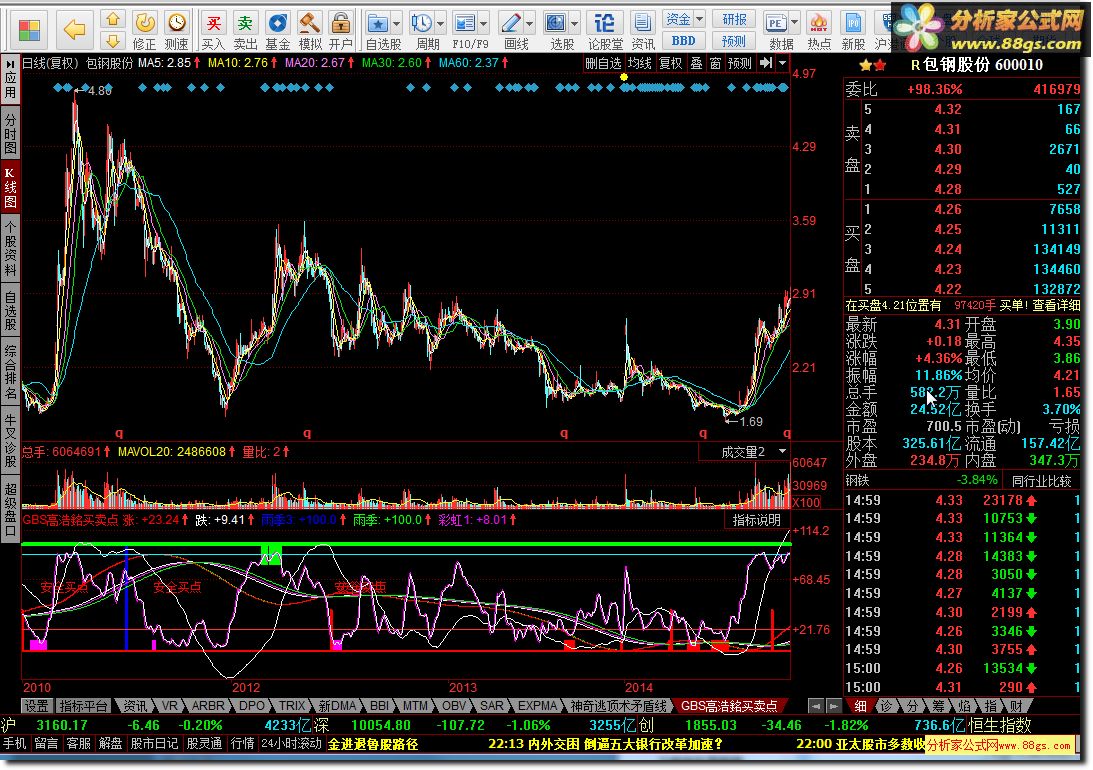This screenshot has width=1093, height=770.
Task: Open the 基金 fund icon
Action: [277, 23]
